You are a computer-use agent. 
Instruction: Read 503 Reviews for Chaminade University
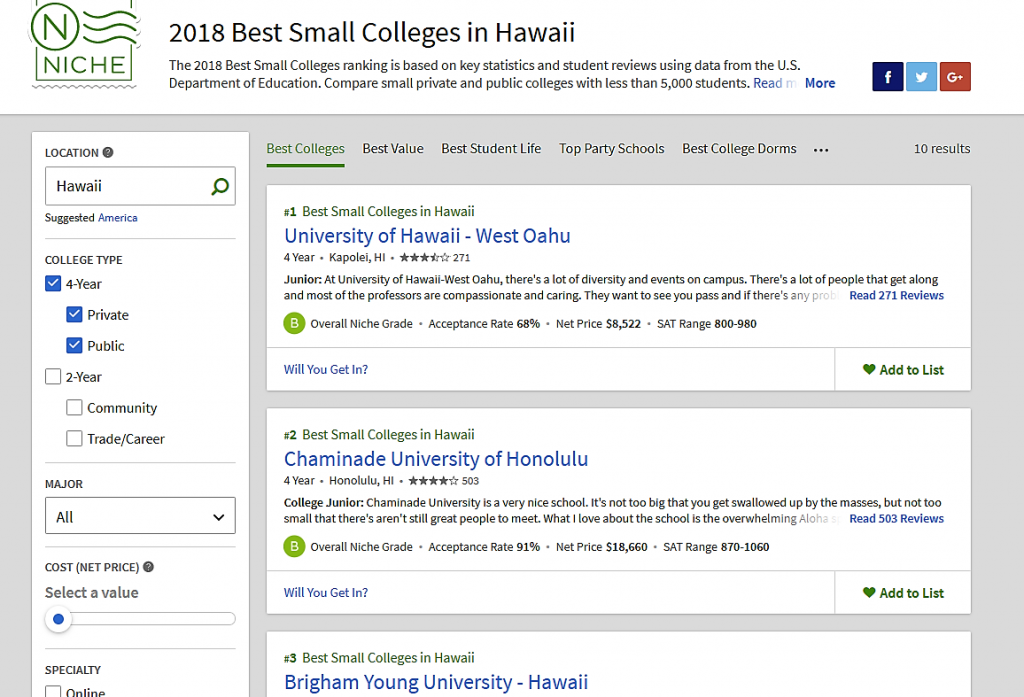[x=897, y=519]
